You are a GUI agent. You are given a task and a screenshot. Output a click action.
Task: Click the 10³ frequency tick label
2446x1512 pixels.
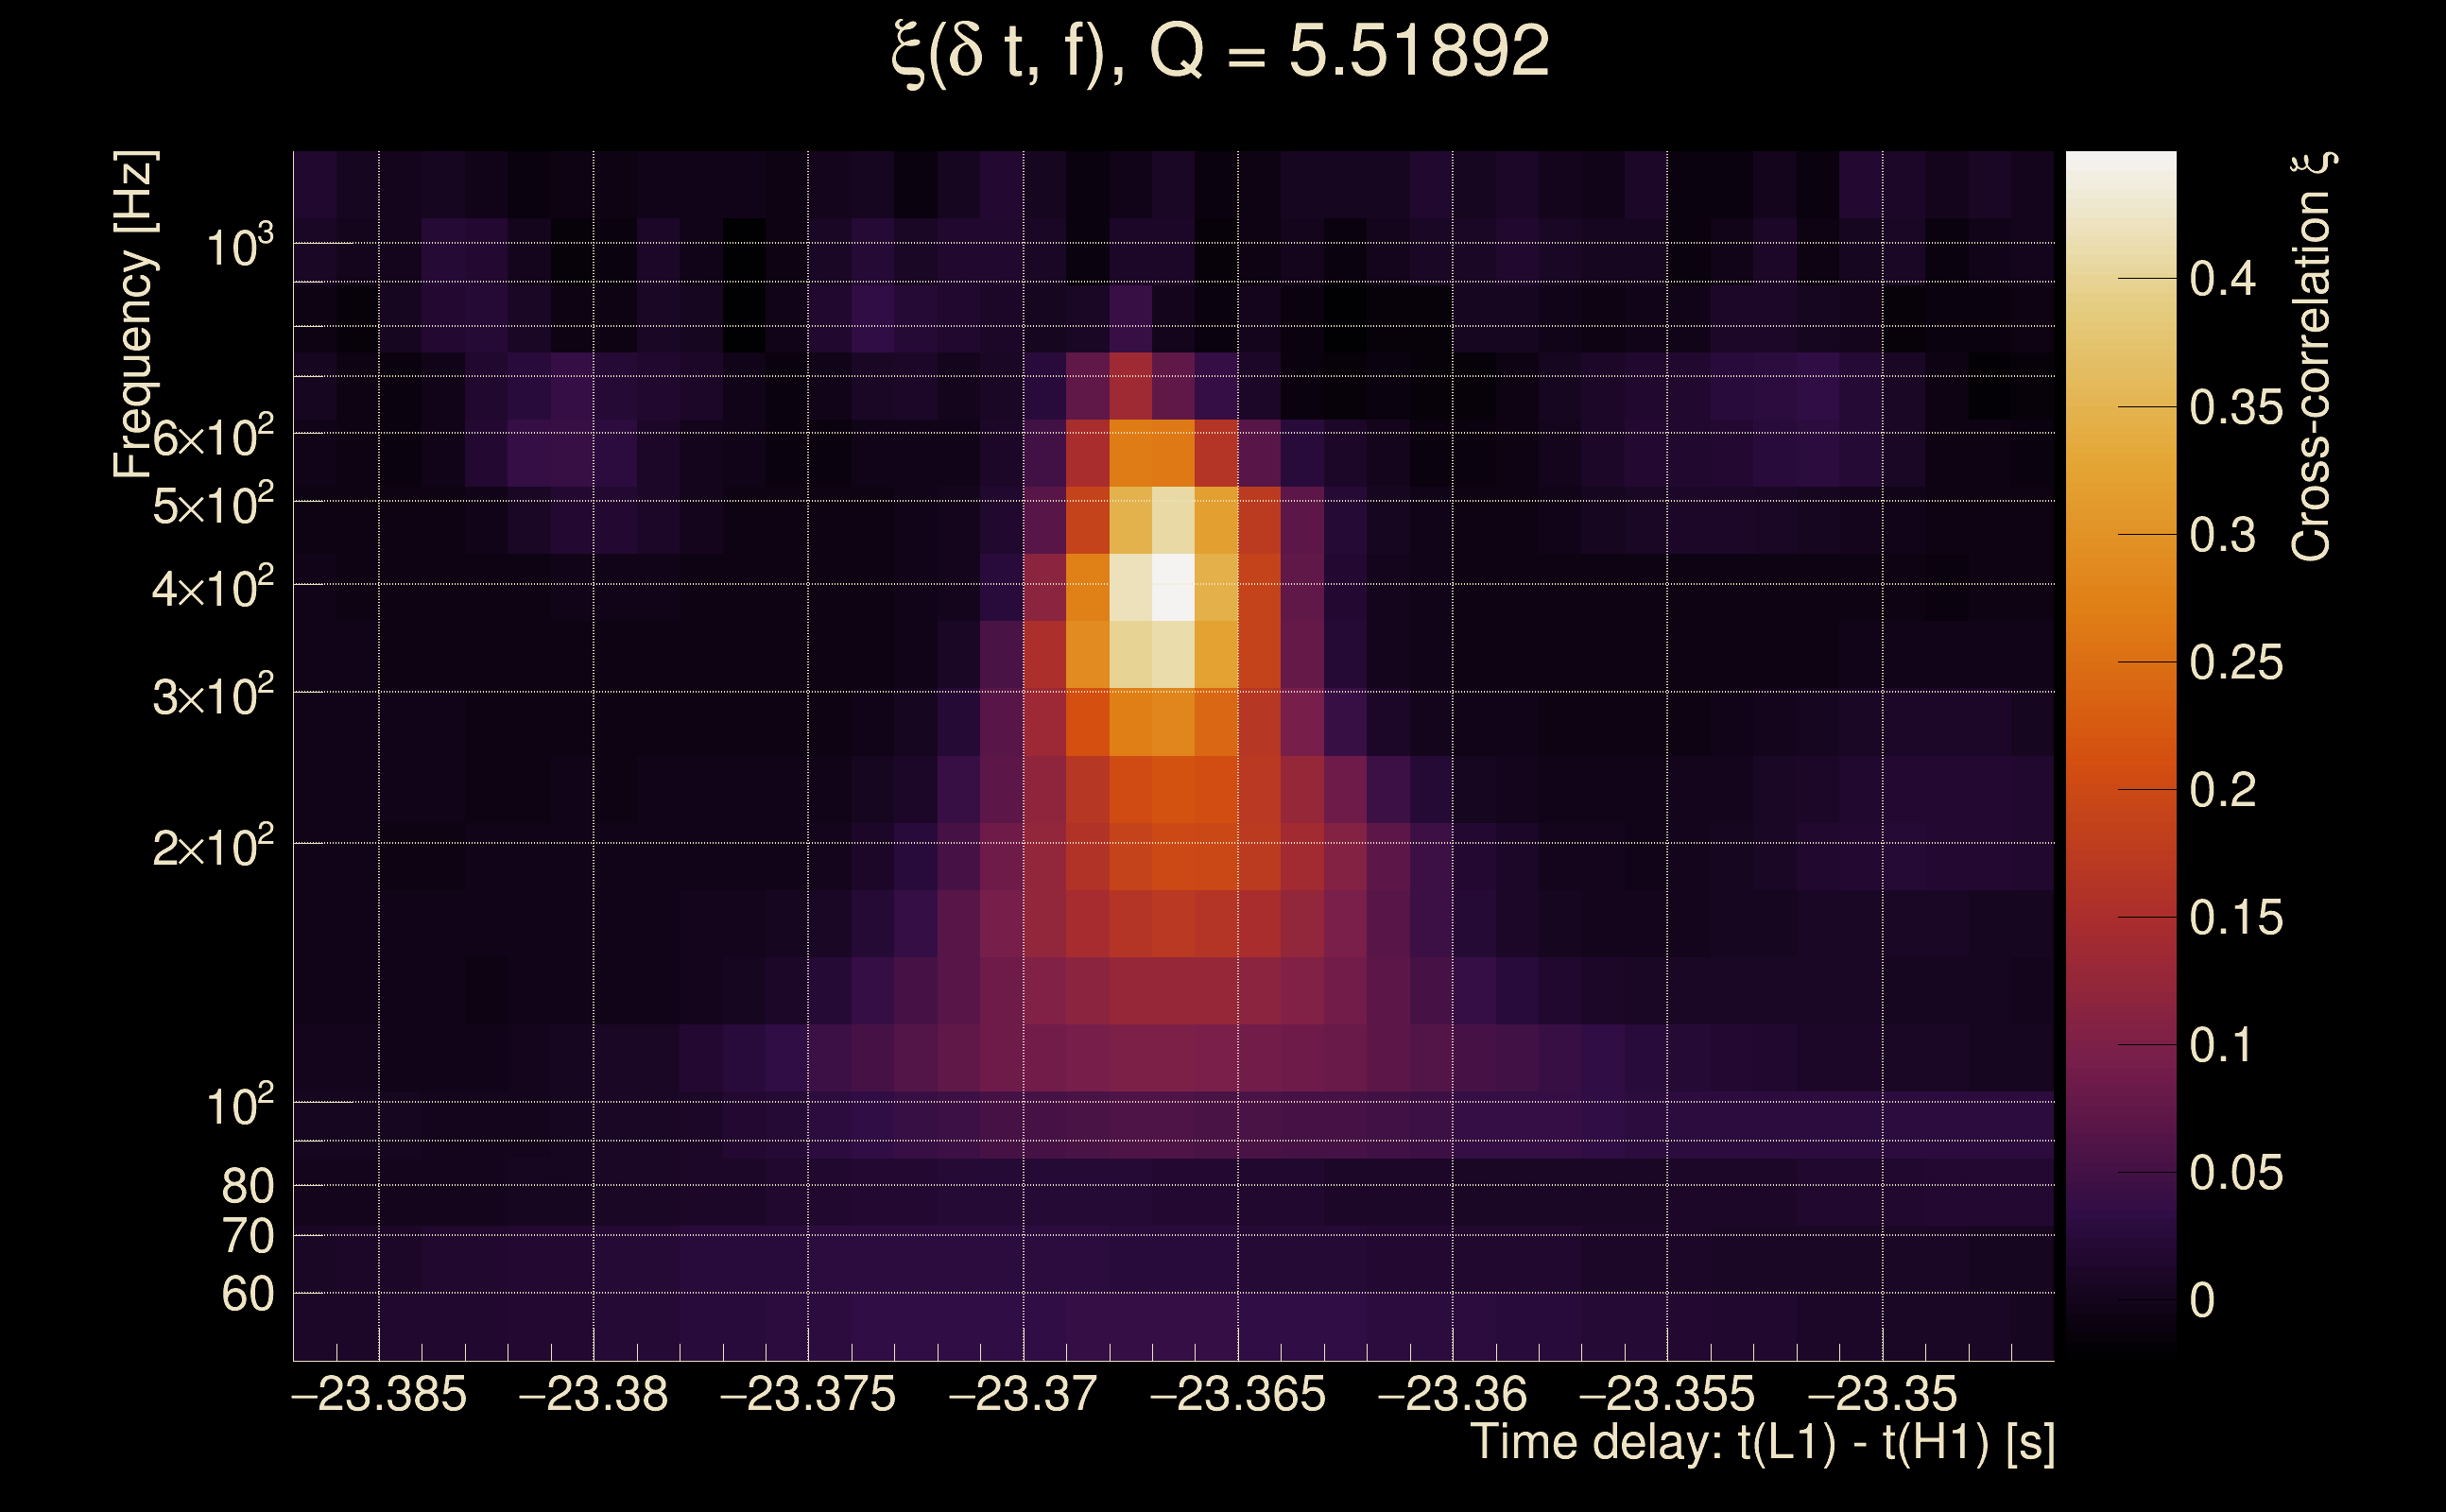click(239, 246)
